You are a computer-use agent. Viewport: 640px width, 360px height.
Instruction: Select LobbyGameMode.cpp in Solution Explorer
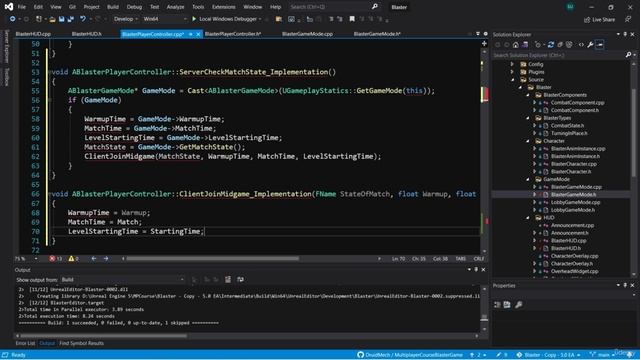point(576,202)
